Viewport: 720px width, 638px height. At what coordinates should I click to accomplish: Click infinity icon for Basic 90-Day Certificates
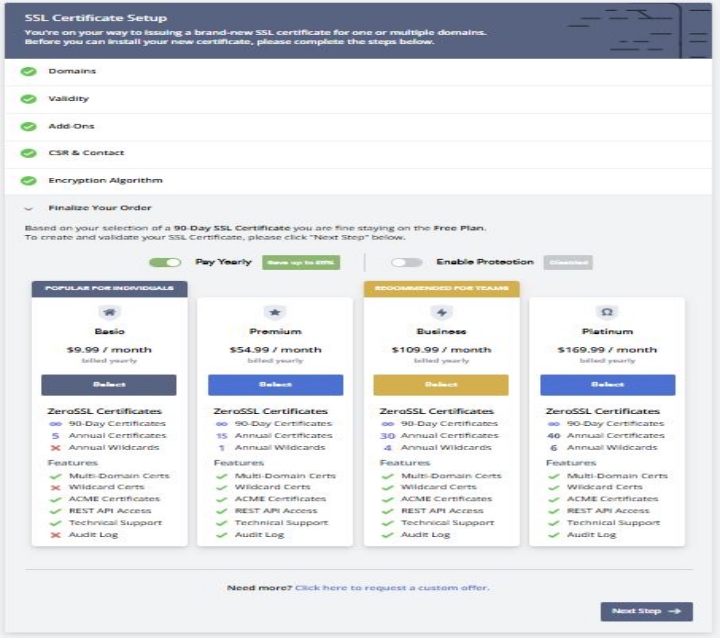[x=56, y=424]
